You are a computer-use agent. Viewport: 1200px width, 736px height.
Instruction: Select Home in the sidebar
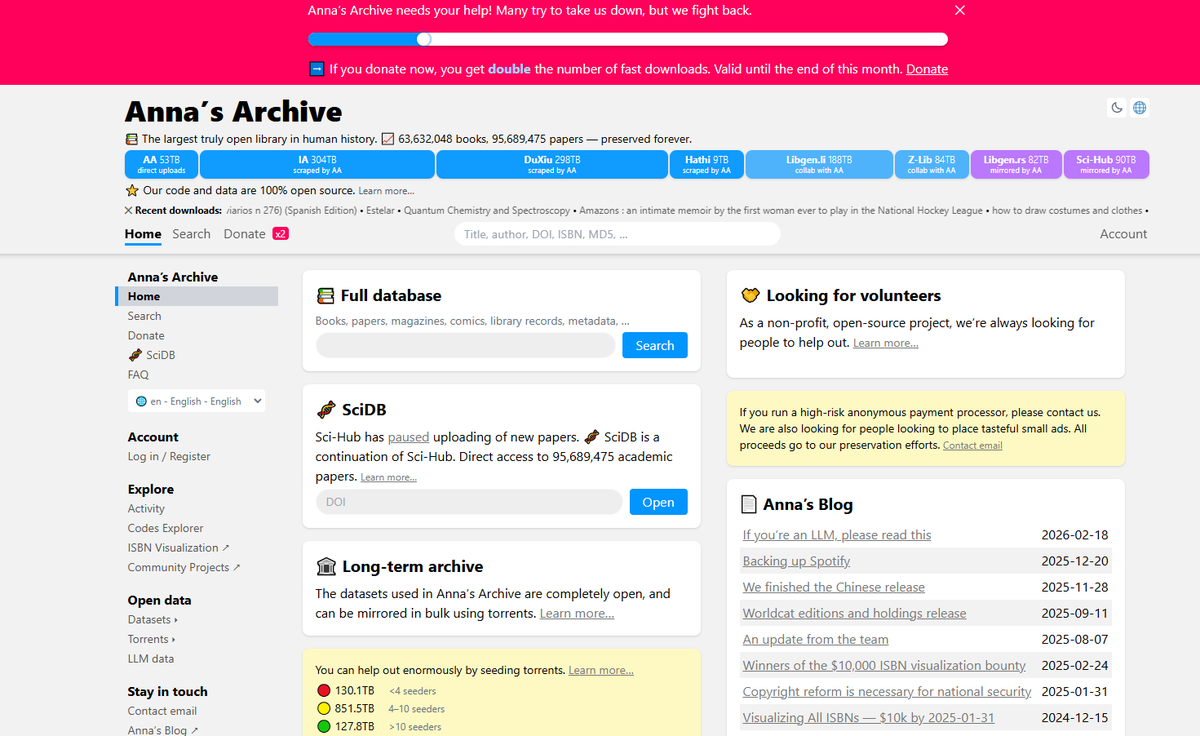[x=197, y=296]
